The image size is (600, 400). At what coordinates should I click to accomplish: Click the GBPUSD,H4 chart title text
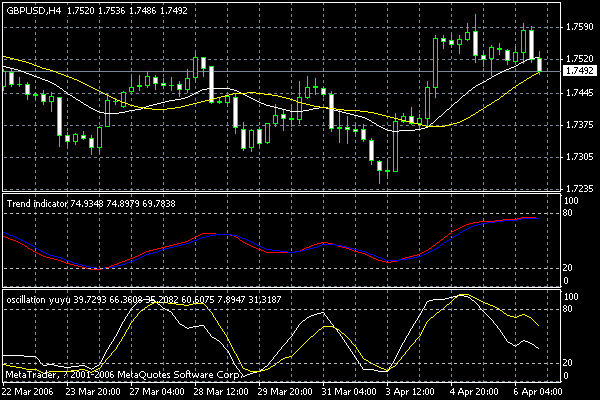pos(34,11)
